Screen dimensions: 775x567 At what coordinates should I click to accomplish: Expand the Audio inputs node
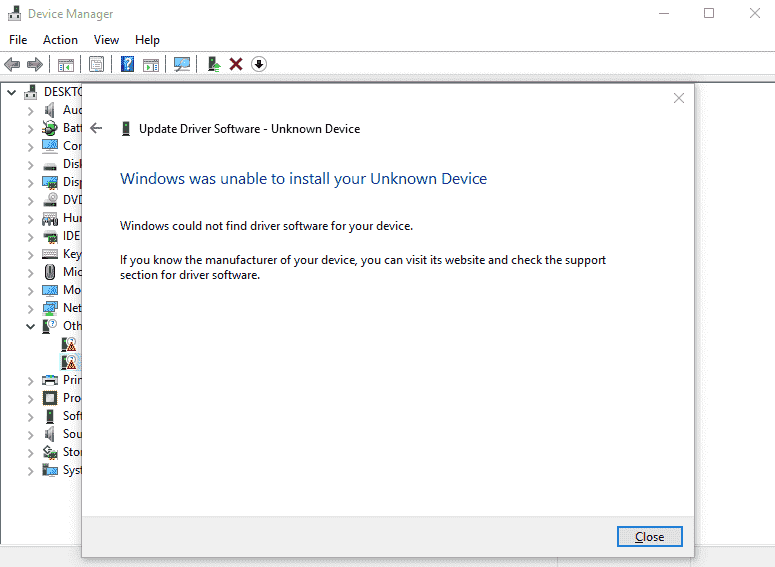31,111
